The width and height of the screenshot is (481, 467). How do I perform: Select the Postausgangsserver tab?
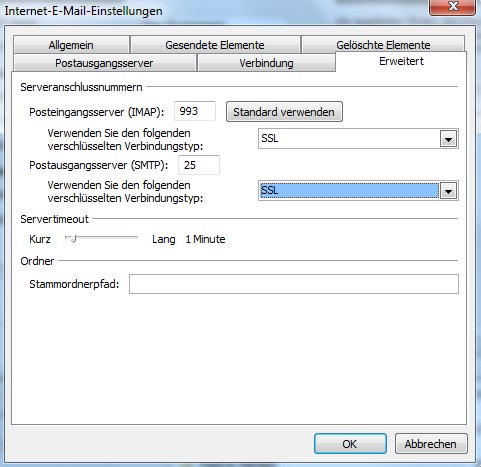tap(104, 63)
